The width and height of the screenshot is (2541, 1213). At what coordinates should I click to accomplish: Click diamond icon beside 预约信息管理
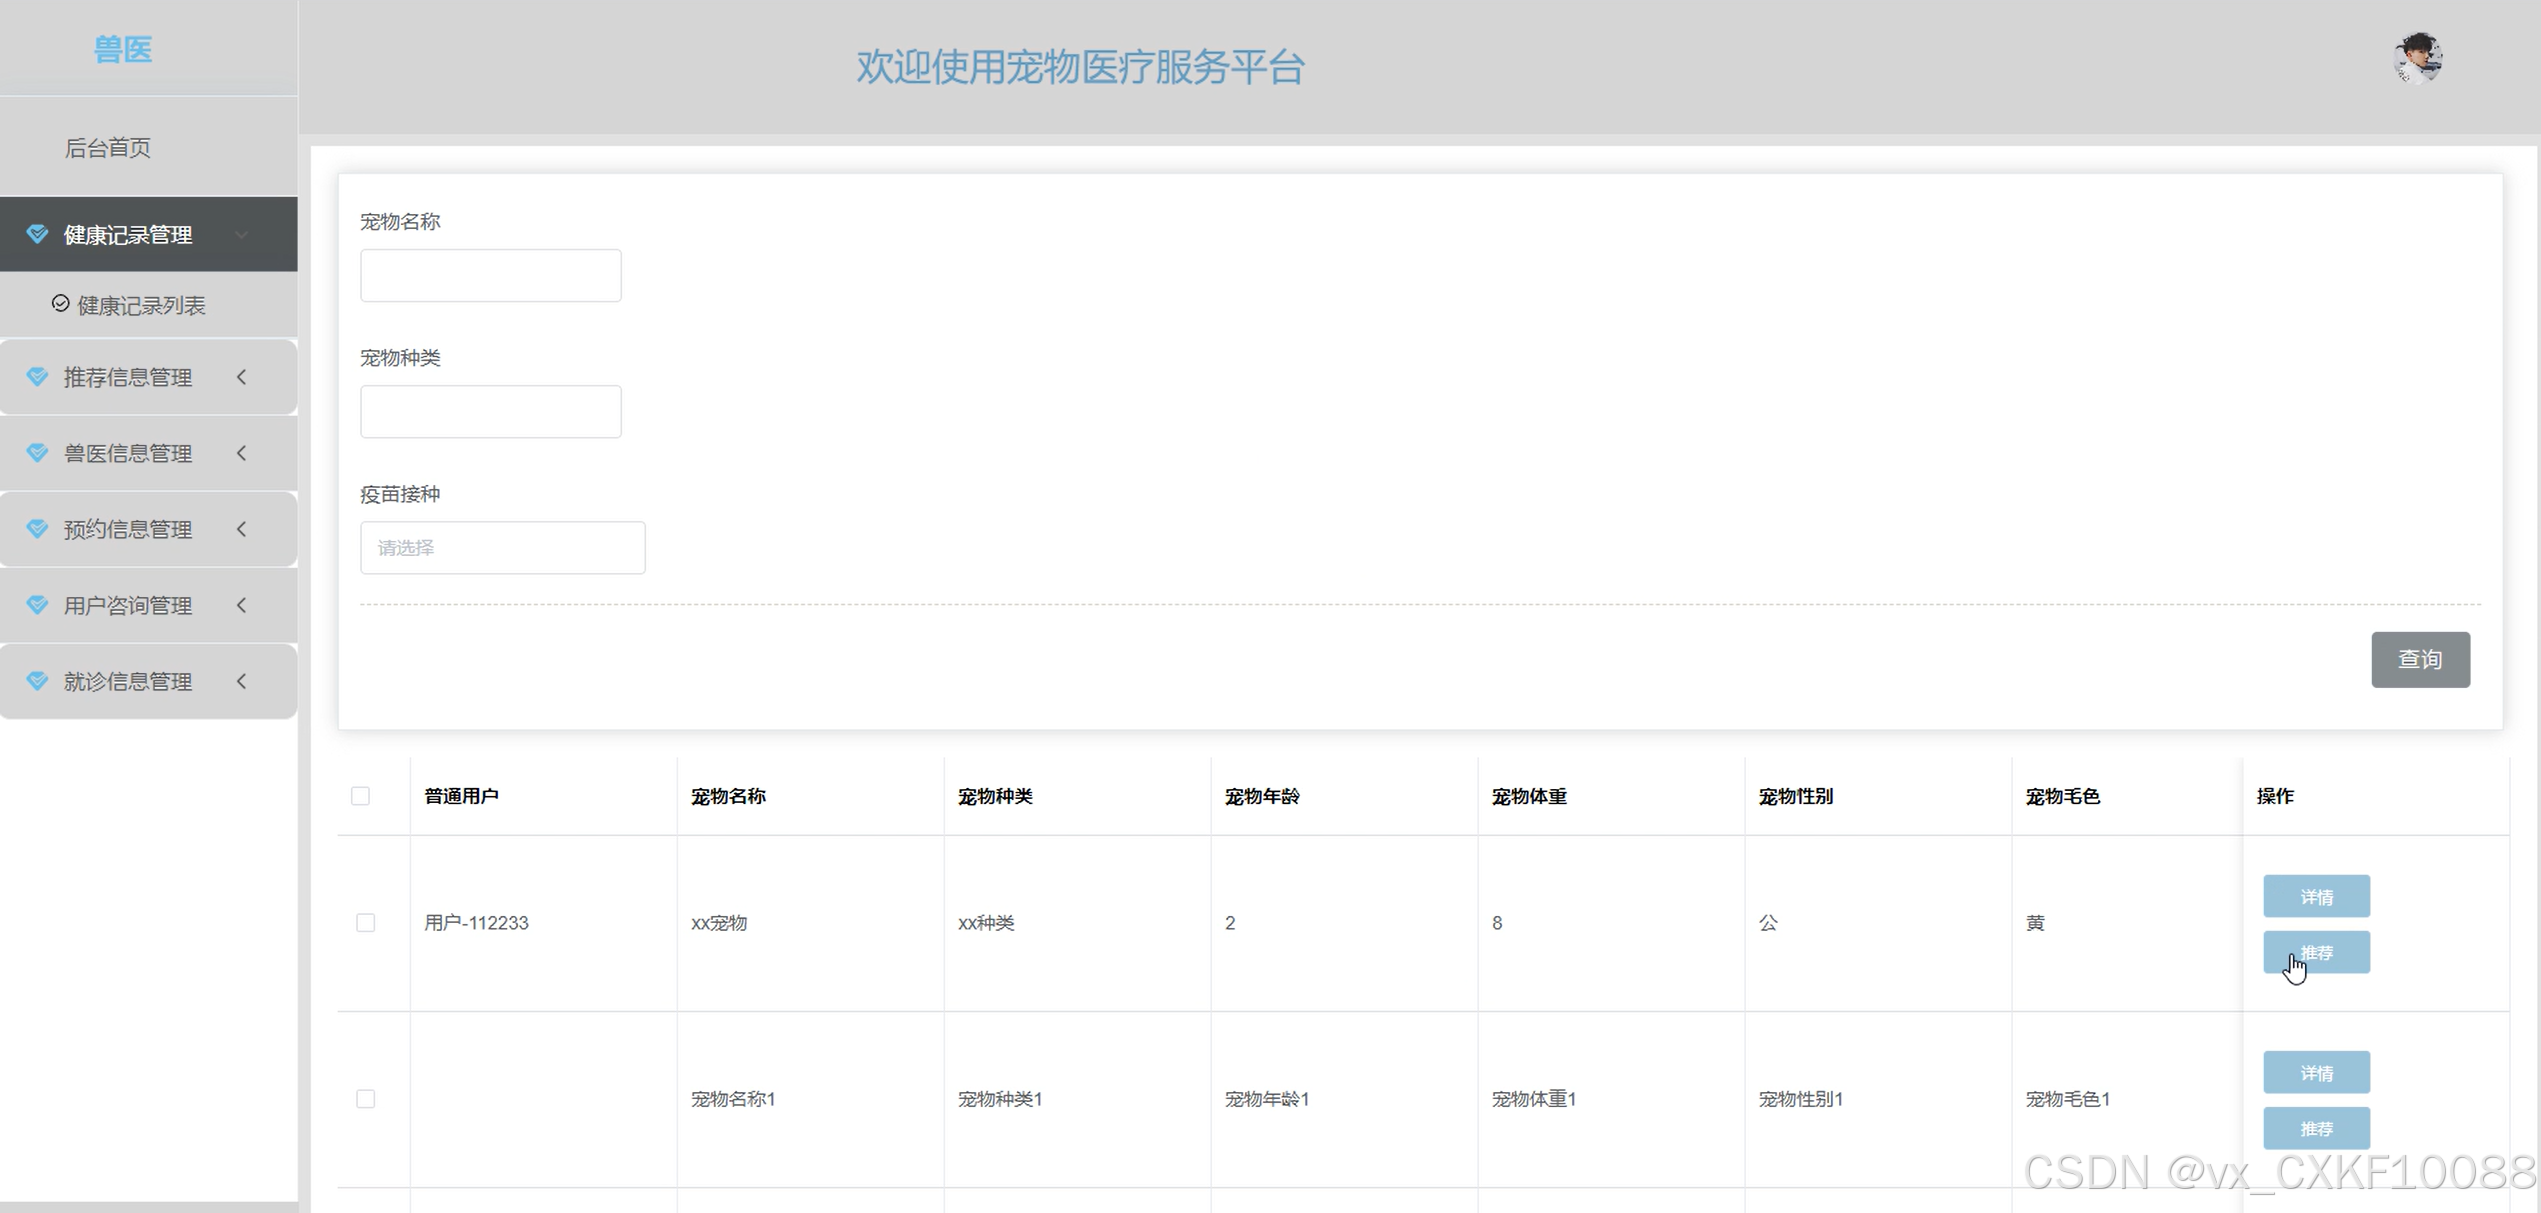[x=37, y=529]
